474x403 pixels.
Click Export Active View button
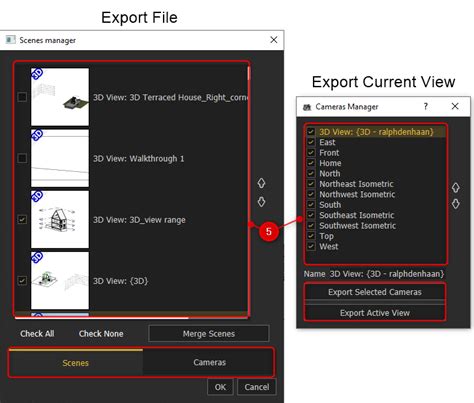point(375,313)
